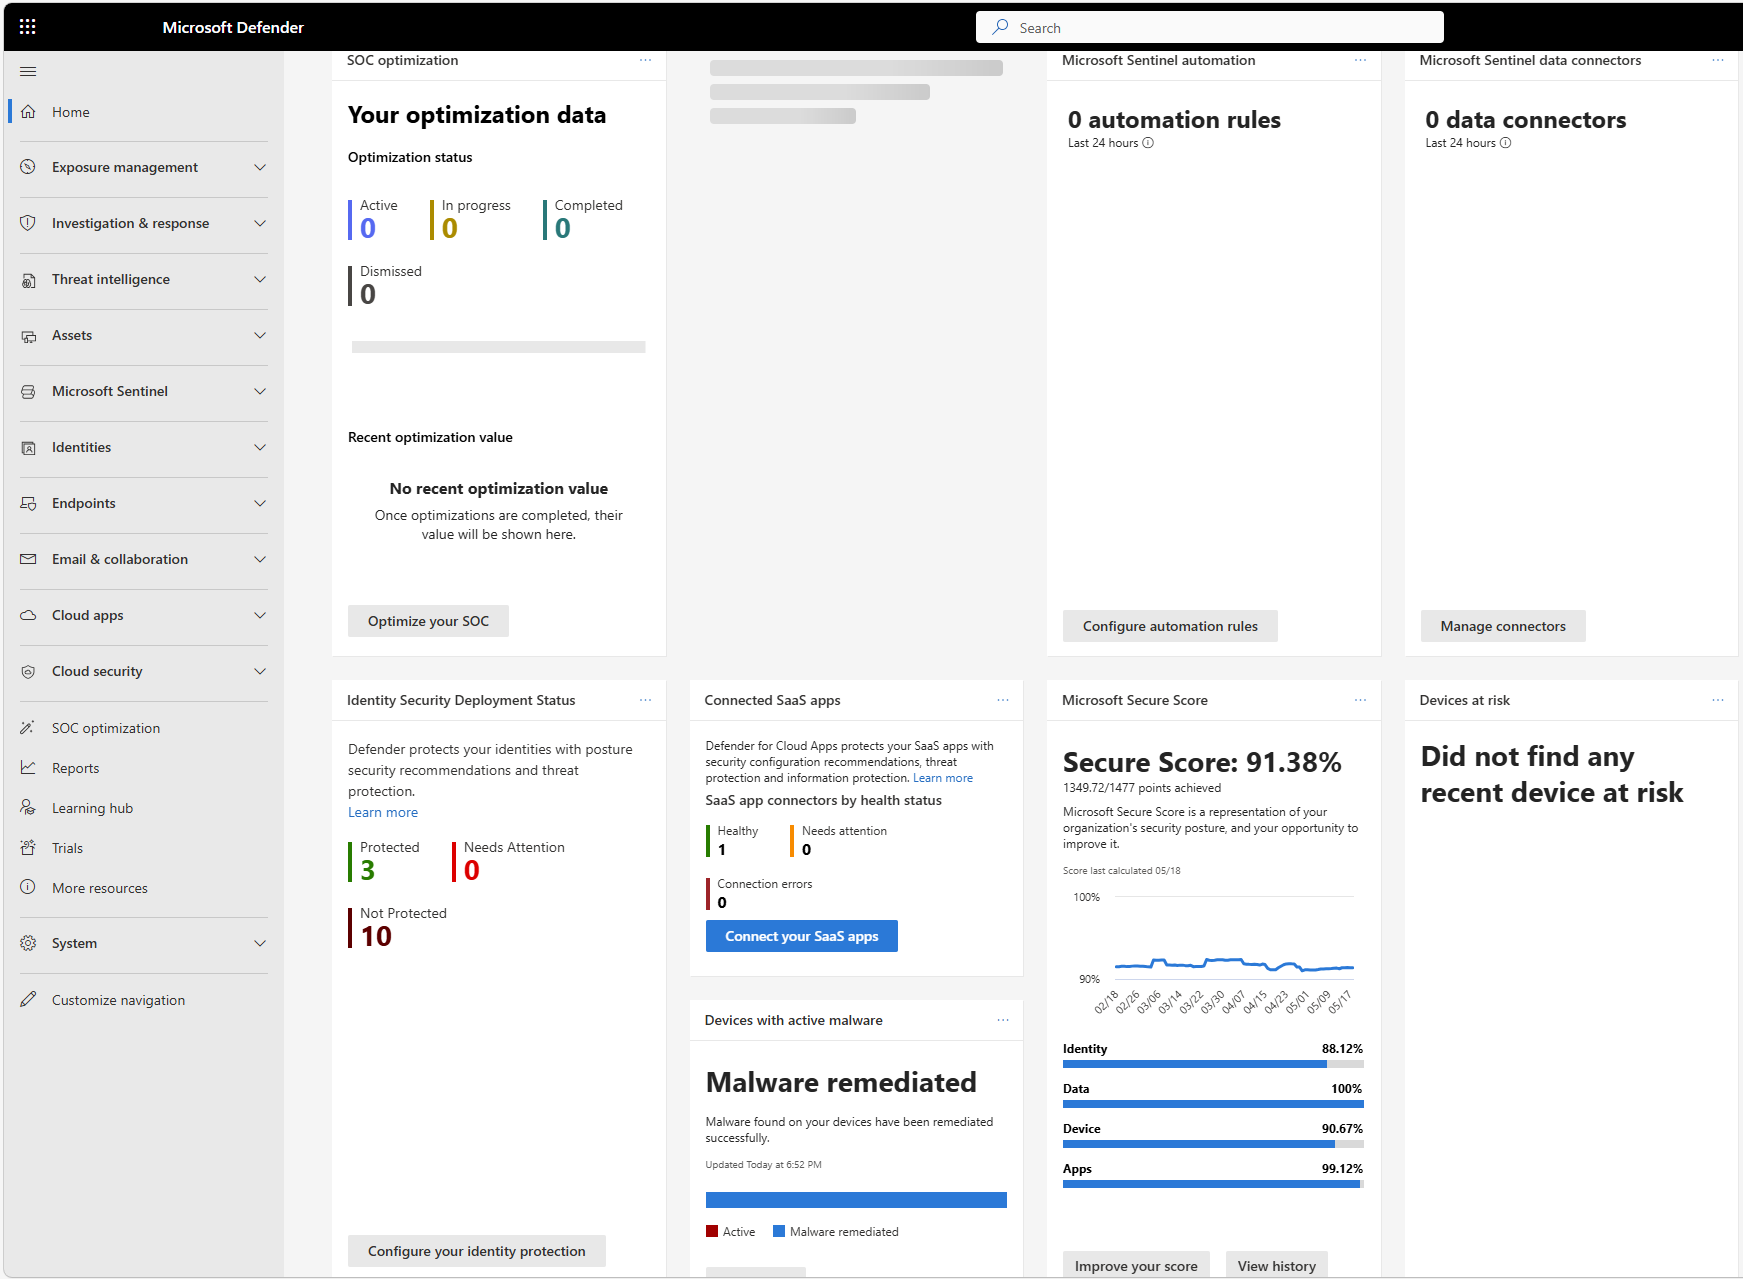Click Connect your SaaS apps button

pos(801,936)
